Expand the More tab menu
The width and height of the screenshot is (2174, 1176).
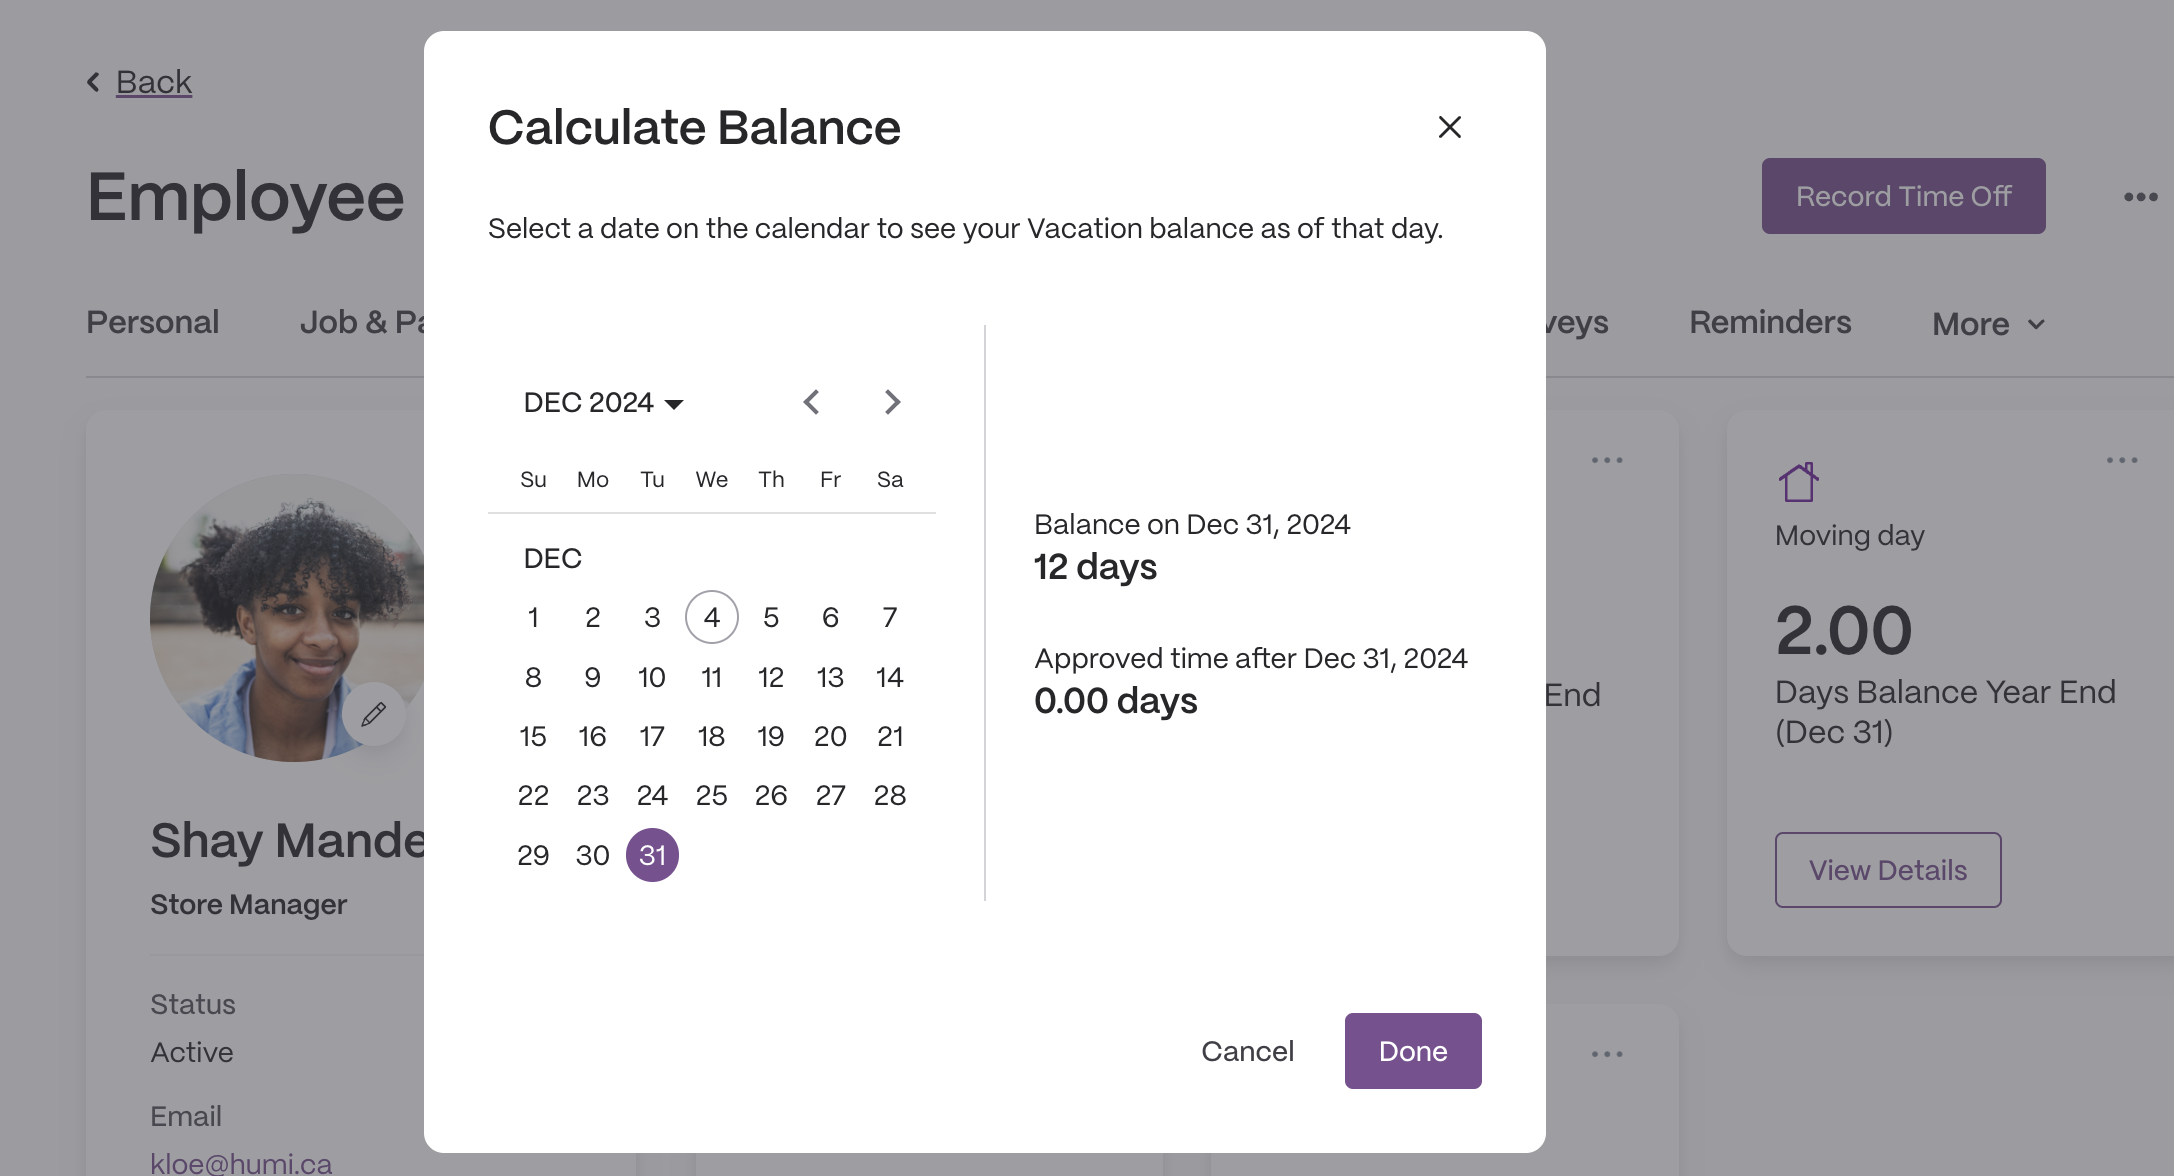[1988, 324]
